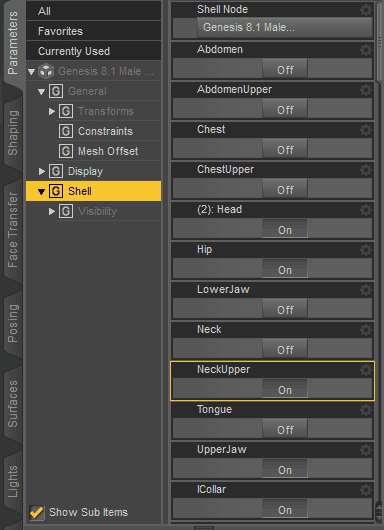384x530 pixels.
Task: Expand the Display group arrow
Action: (x=42, y=171)
